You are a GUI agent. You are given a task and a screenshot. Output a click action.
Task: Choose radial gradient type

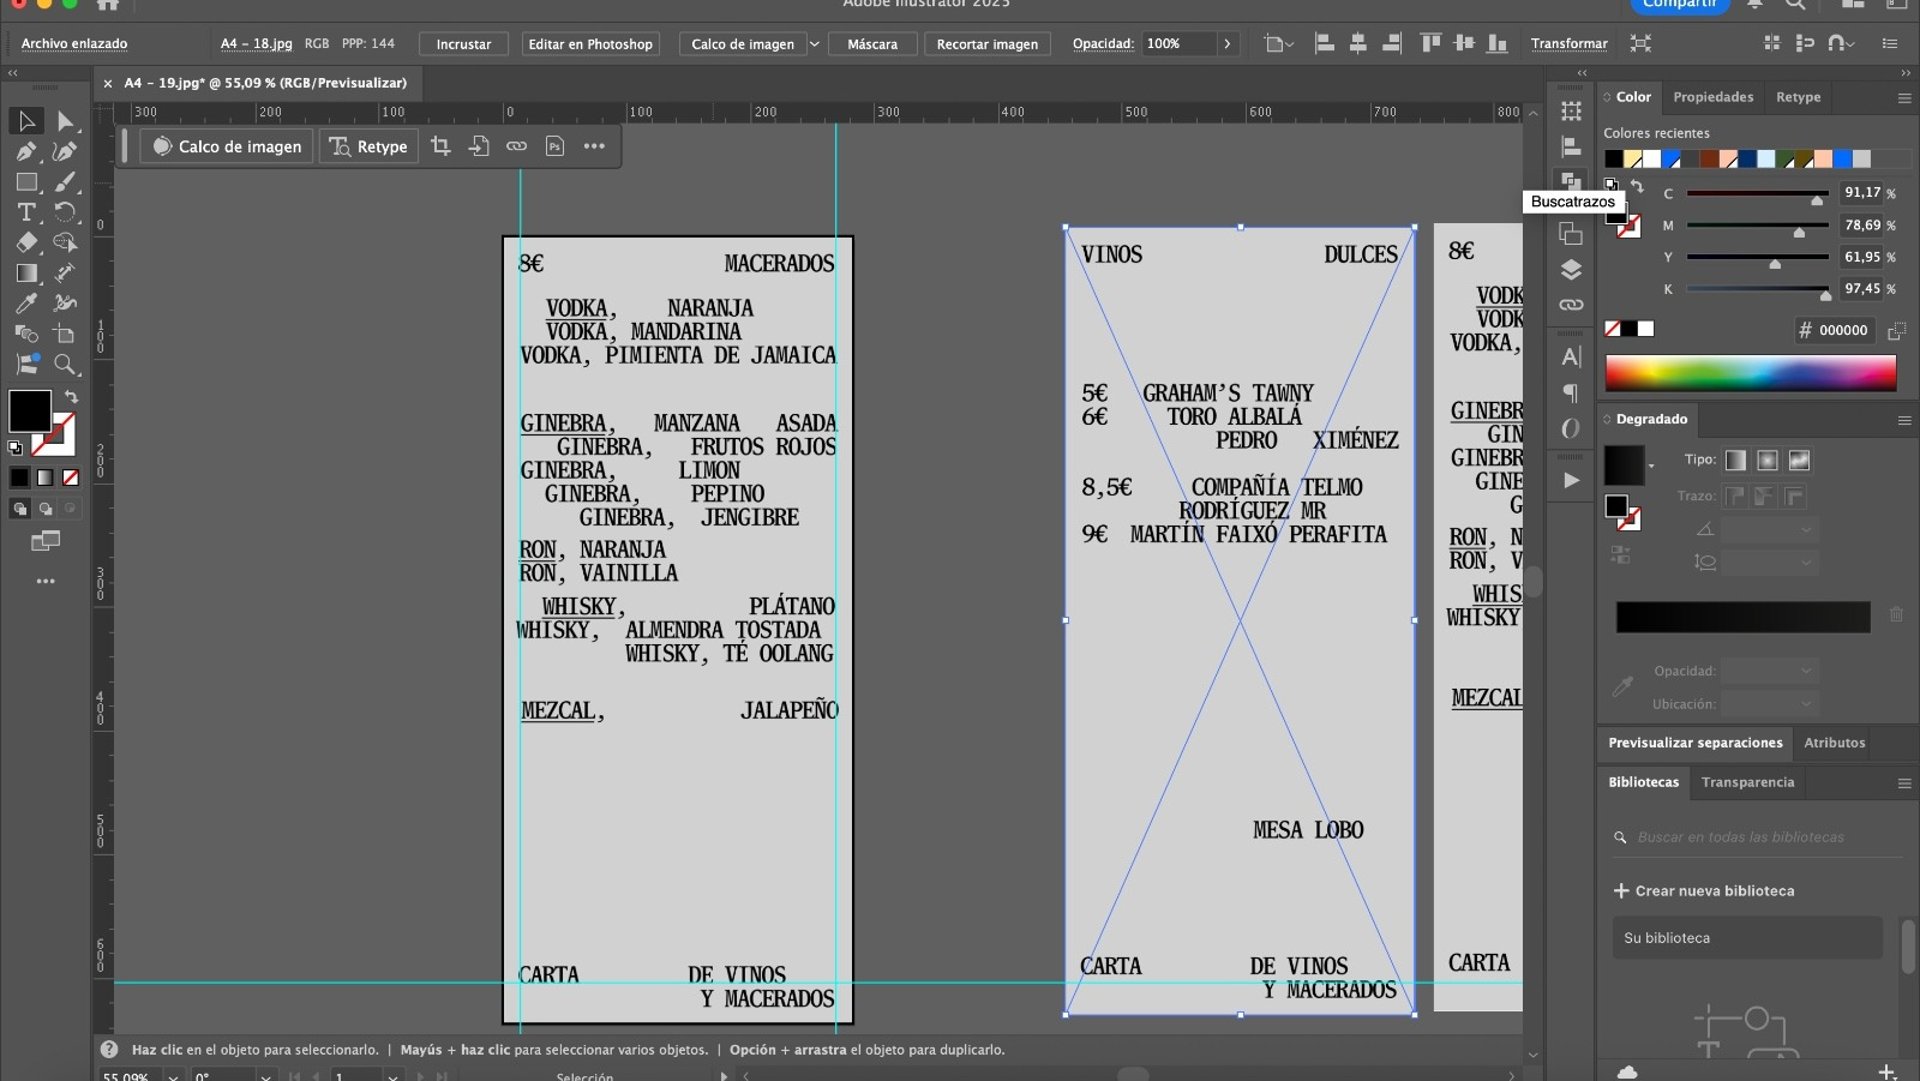pos(1767,460)
